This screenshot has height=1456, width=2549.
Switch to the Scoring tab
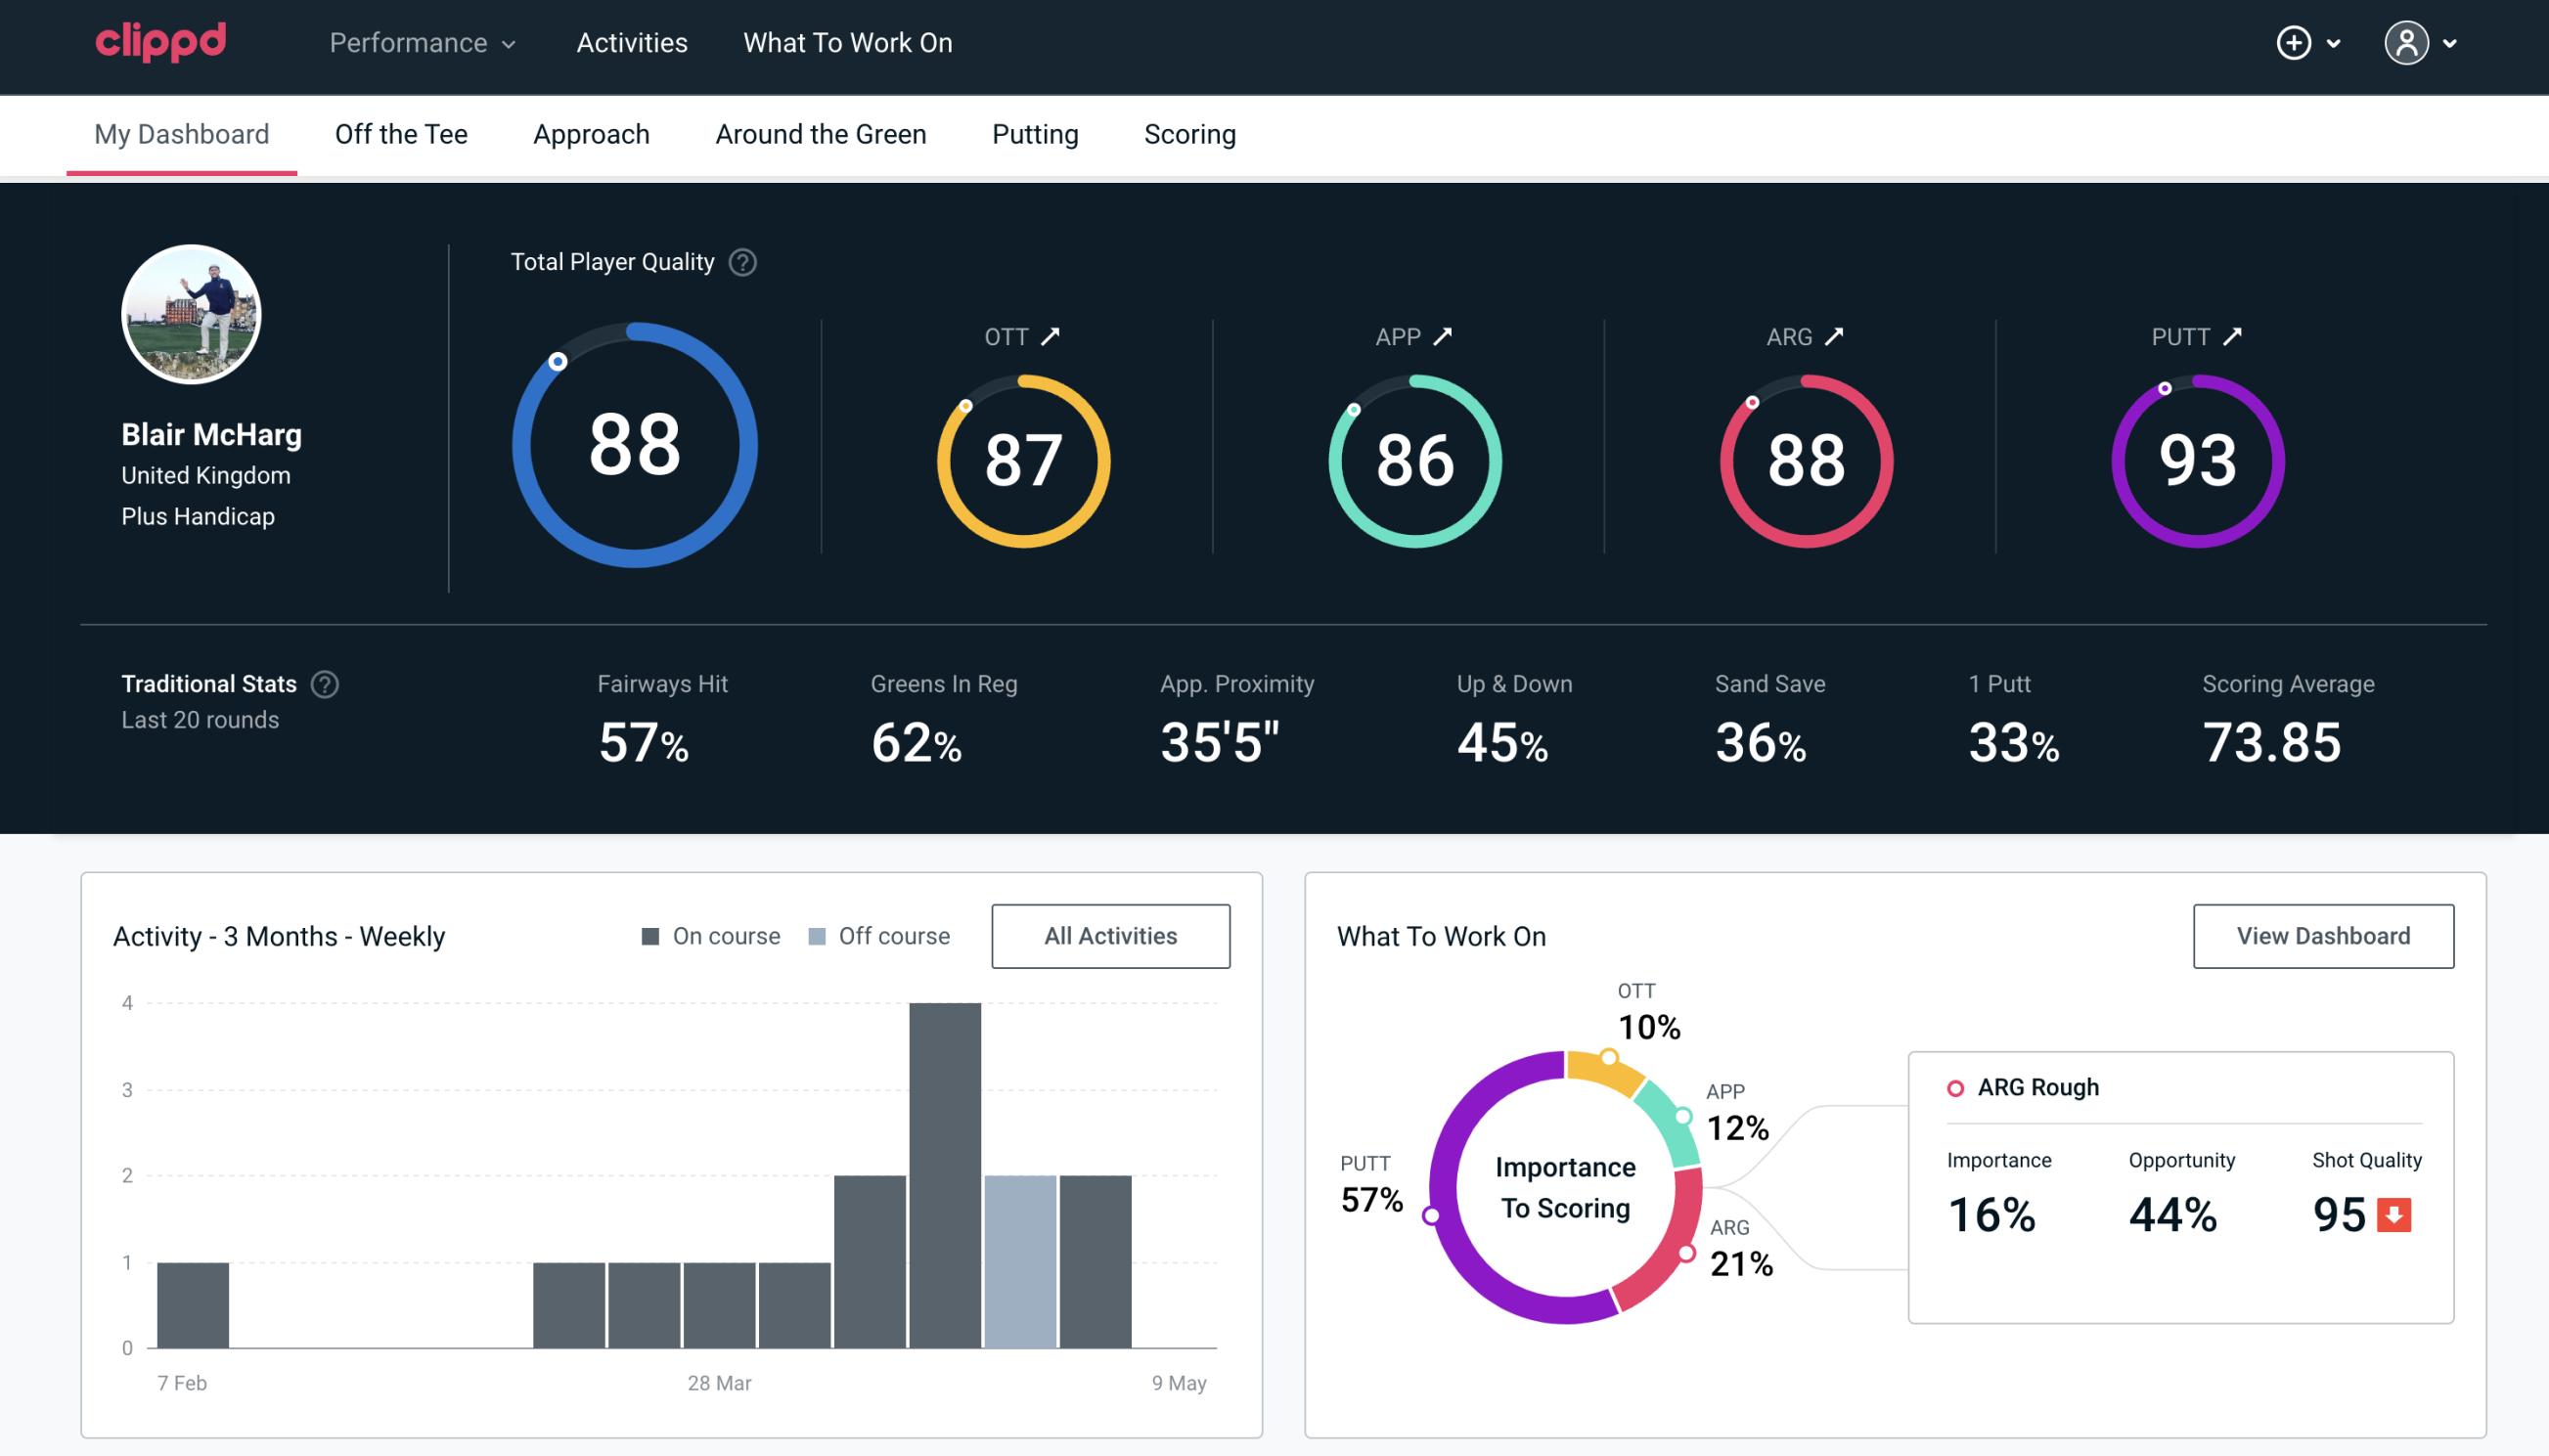[1190, 133]
